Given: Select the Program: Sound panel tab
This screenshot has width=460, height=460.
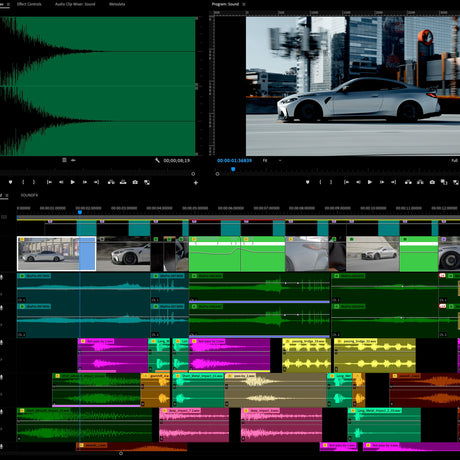Looking at the screenshot, I should click(225, 4).
